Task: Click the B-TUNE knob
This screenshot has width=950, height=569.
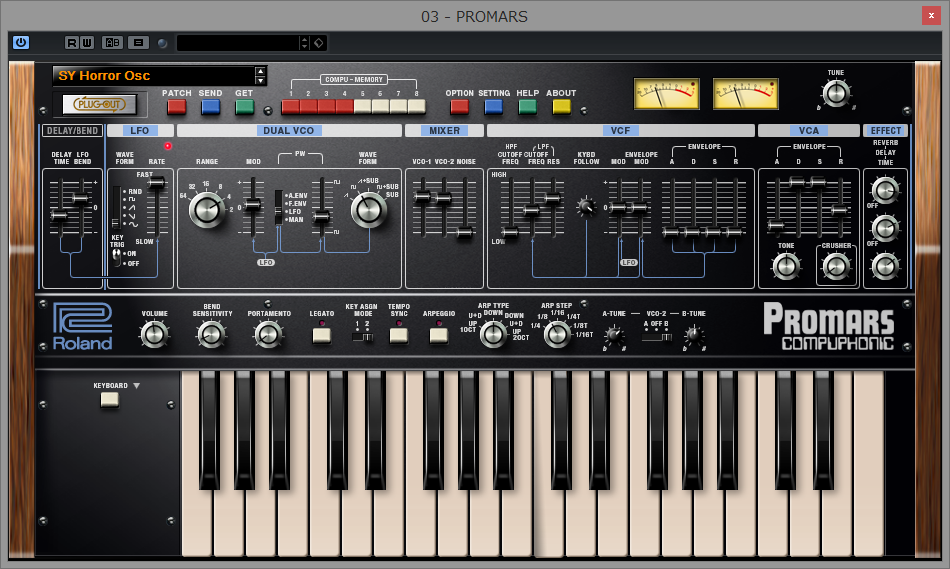Action: pyautogui.click(x=694, y=335)
